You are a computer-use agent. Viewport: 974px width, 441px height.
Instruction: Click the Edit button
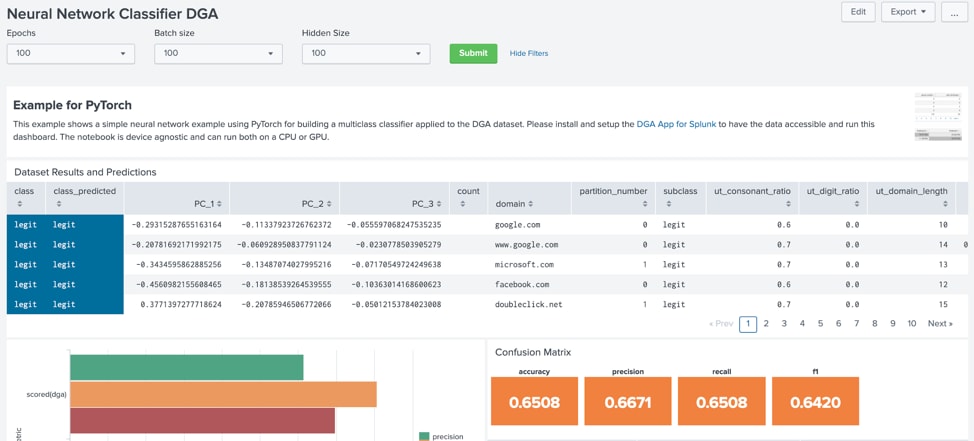858,12
